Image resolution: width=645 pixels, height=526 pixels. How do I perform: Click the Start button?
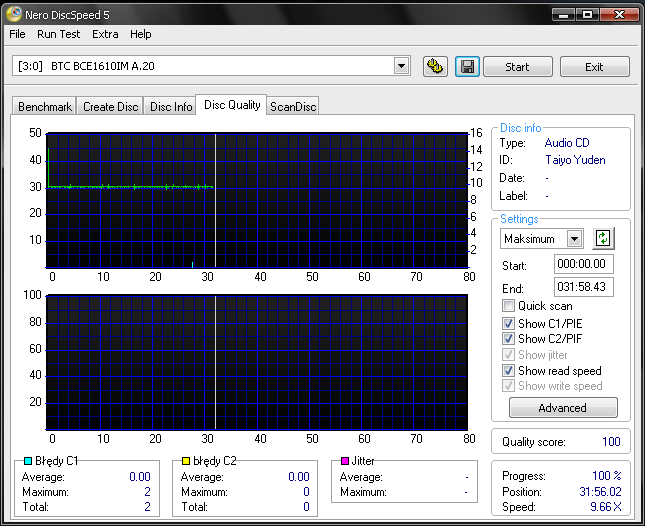(517, 67)
